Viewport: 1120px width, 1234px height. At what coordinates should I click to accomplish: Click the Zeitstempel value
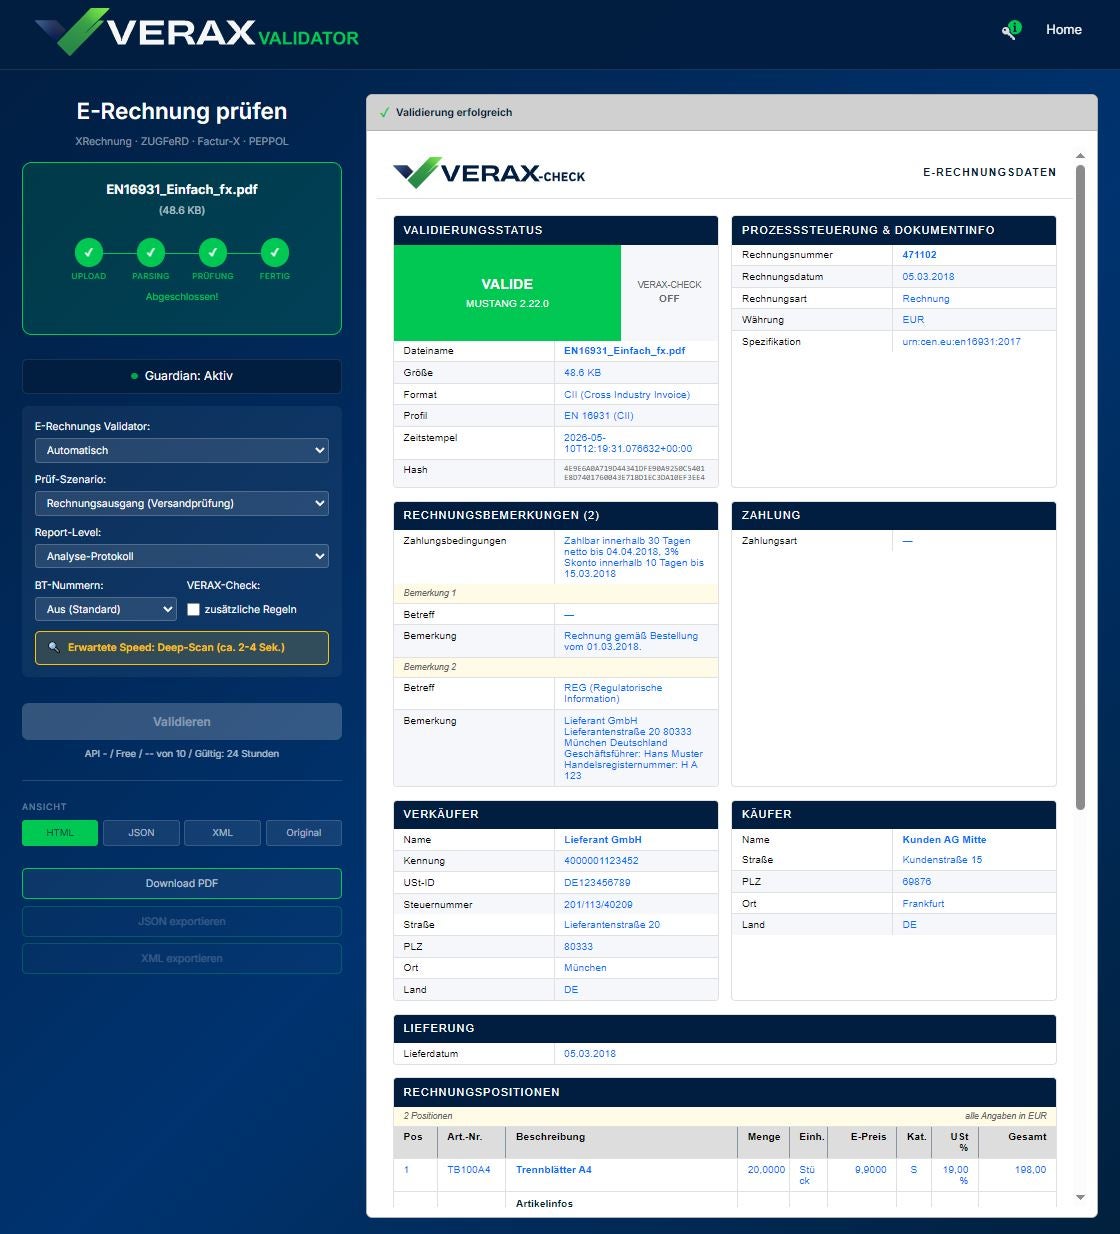coord(628,443)
